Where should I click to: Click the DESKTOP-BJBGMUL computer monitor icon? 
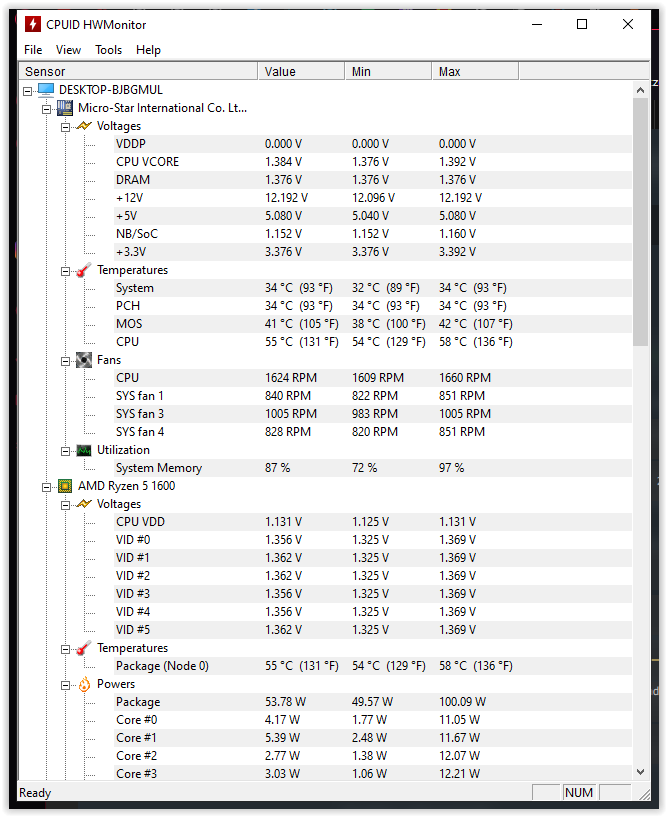pyautogui.click(x=46, y=90)
